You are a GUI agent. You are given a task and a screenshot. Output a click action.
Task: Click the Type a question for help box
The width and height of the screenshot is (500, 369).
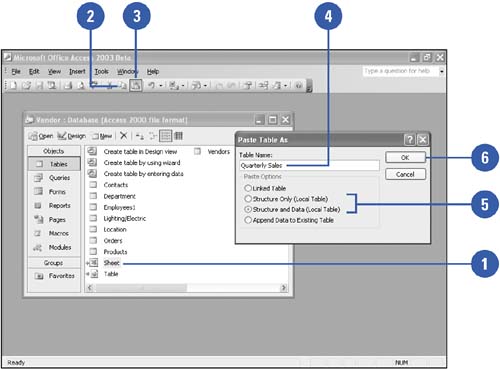[401, 71]
